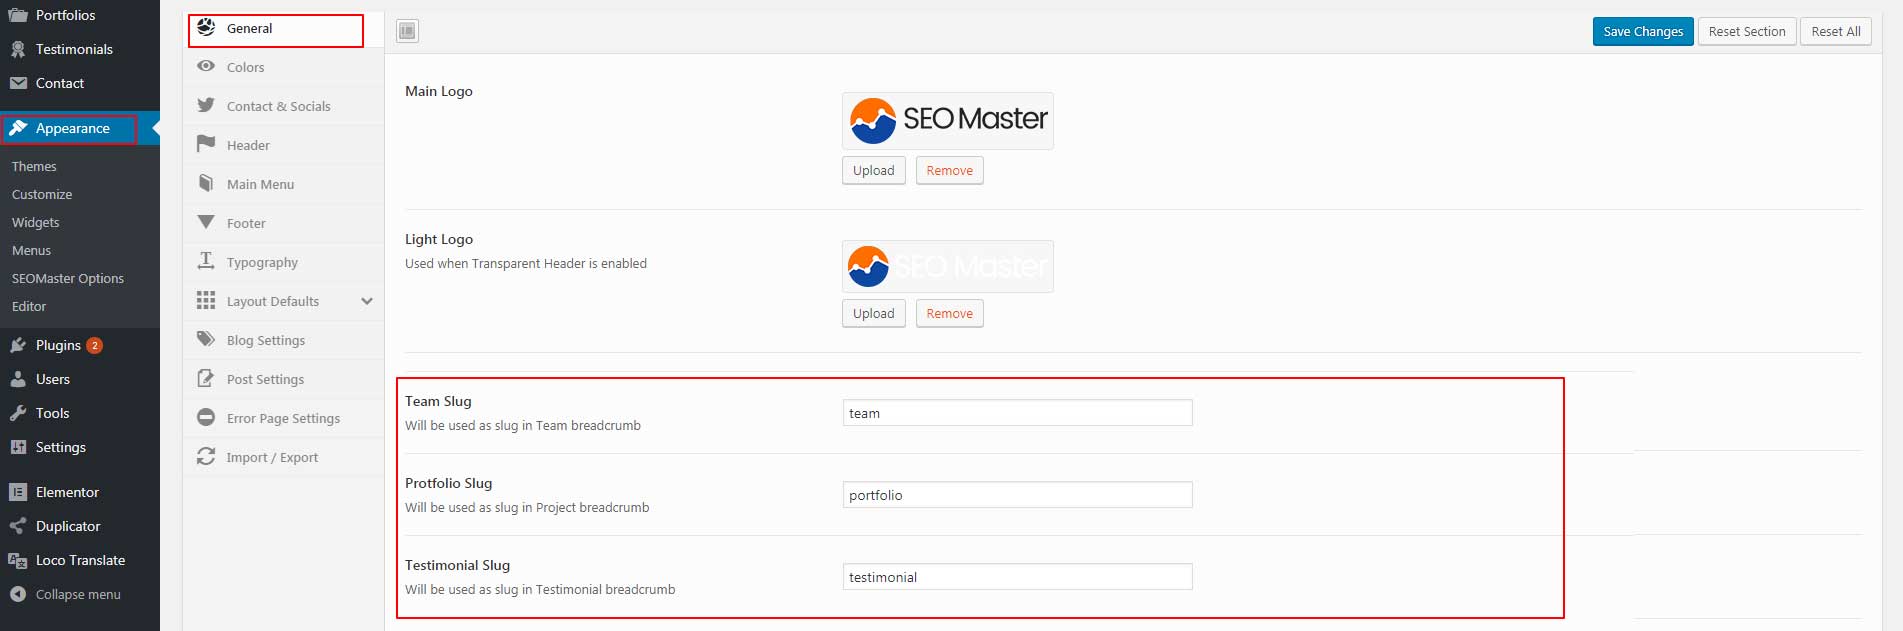Click the Plugins plug icon

point(18,345)
